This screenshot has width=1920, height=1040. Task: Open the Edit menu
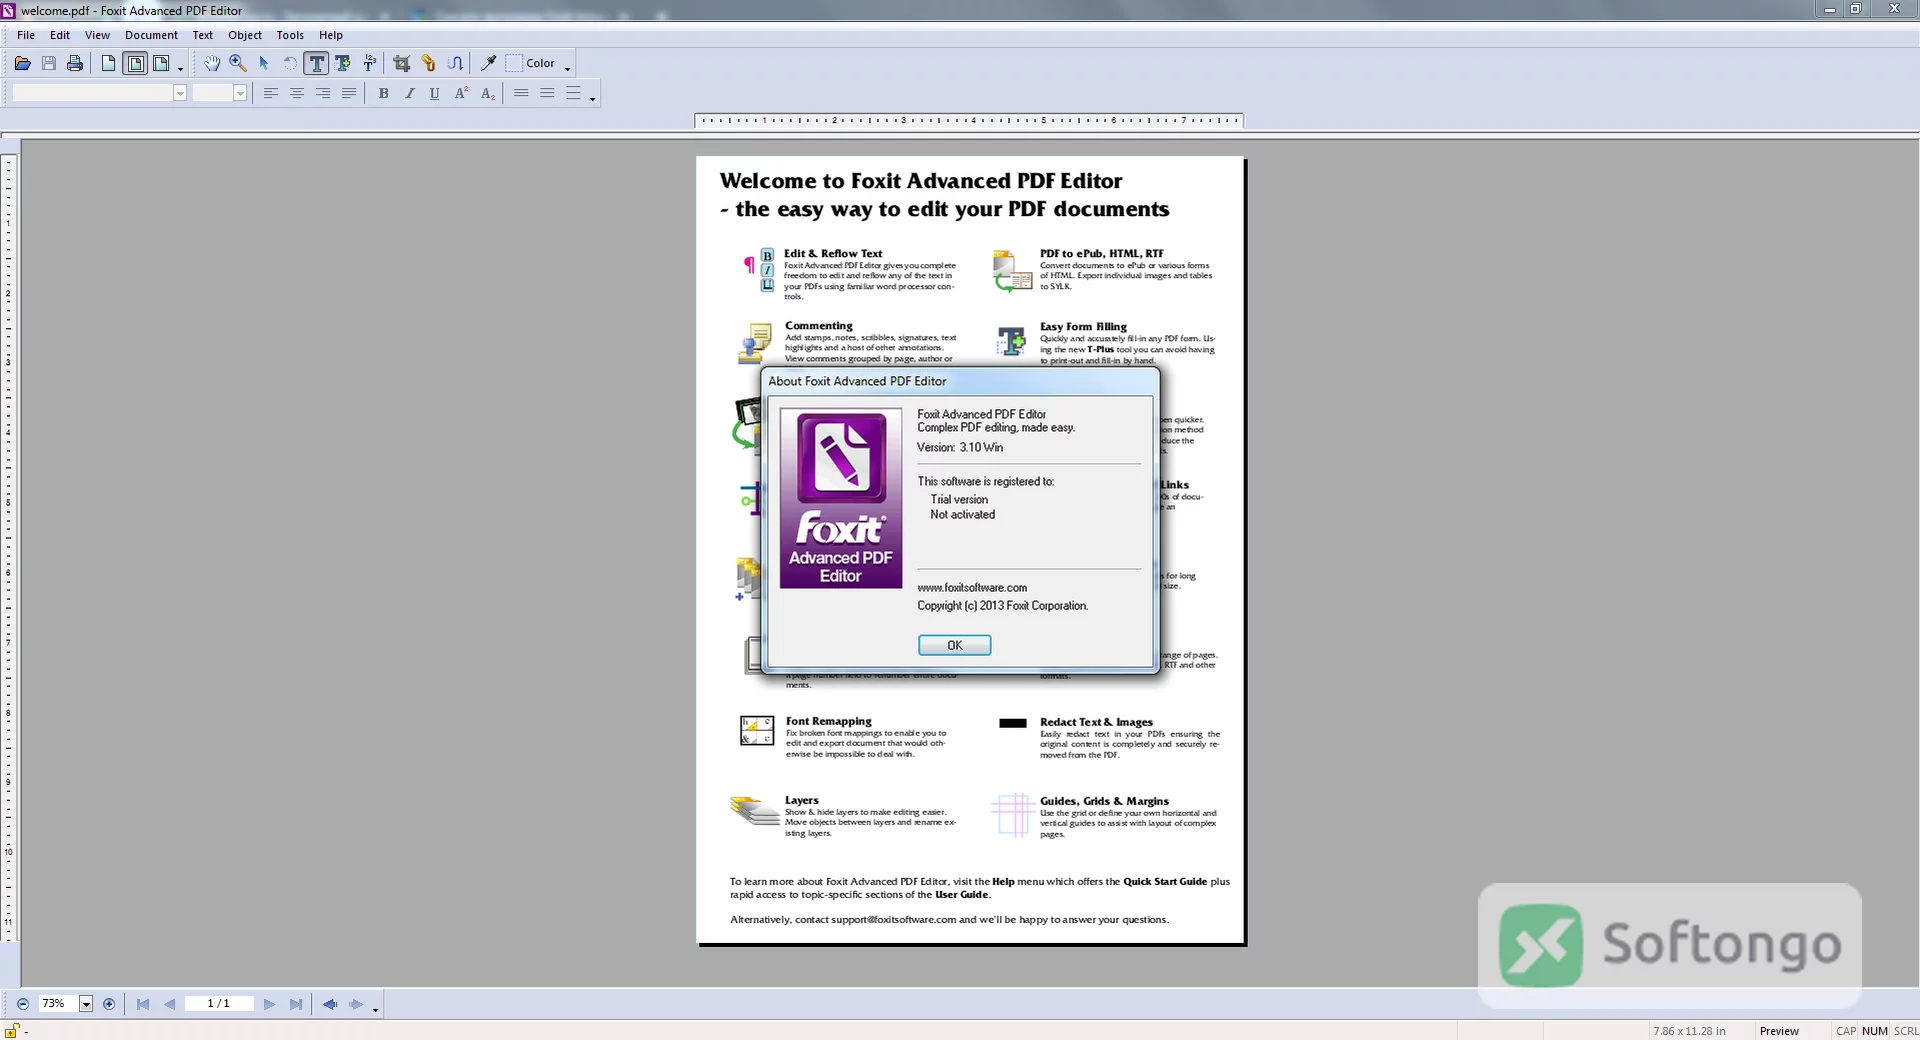[60, 35]
